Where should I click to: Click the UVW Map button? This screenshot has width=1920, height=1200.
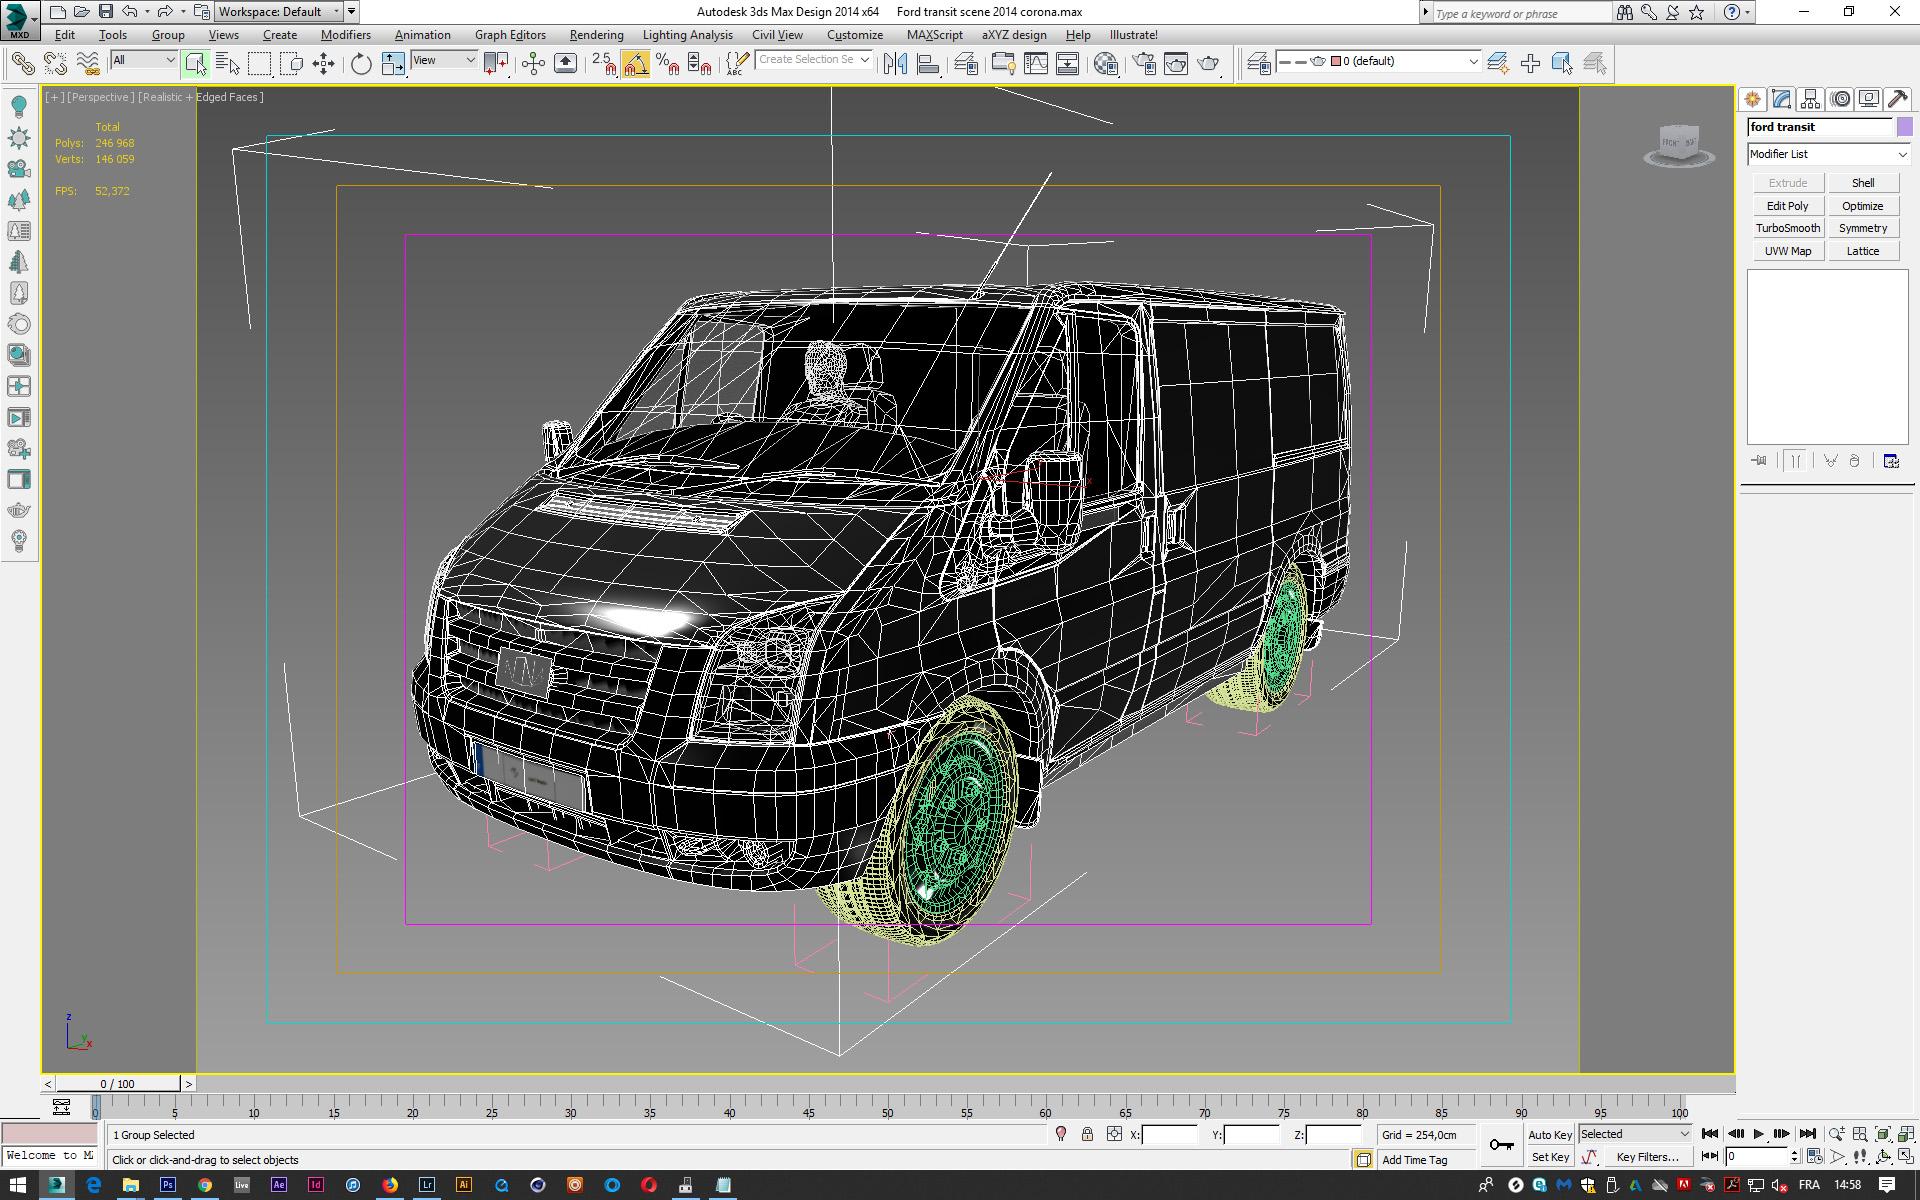click(1788, 251)
